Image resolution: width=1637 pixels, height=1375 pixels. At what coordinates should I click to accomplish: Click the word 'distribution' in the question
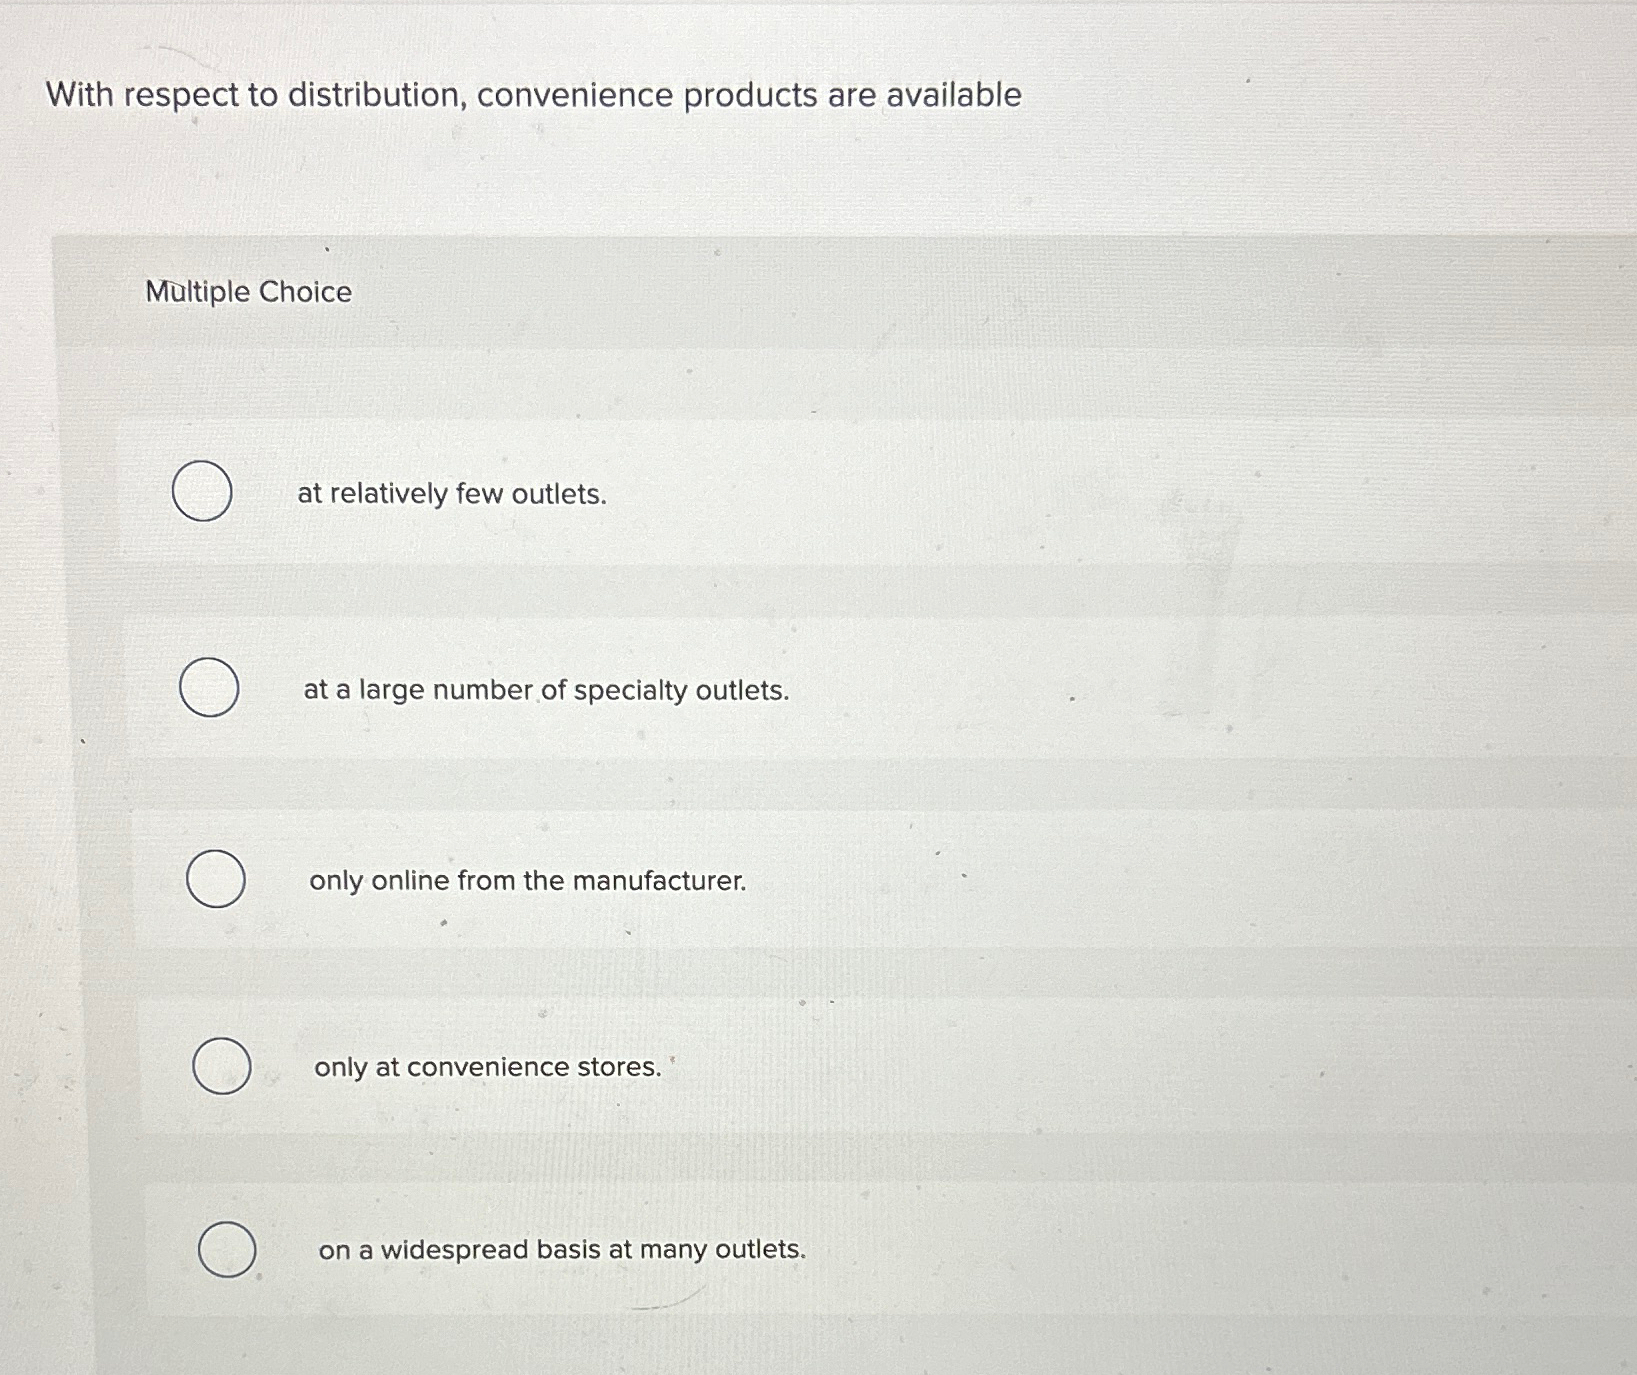[x=377, y=95]
